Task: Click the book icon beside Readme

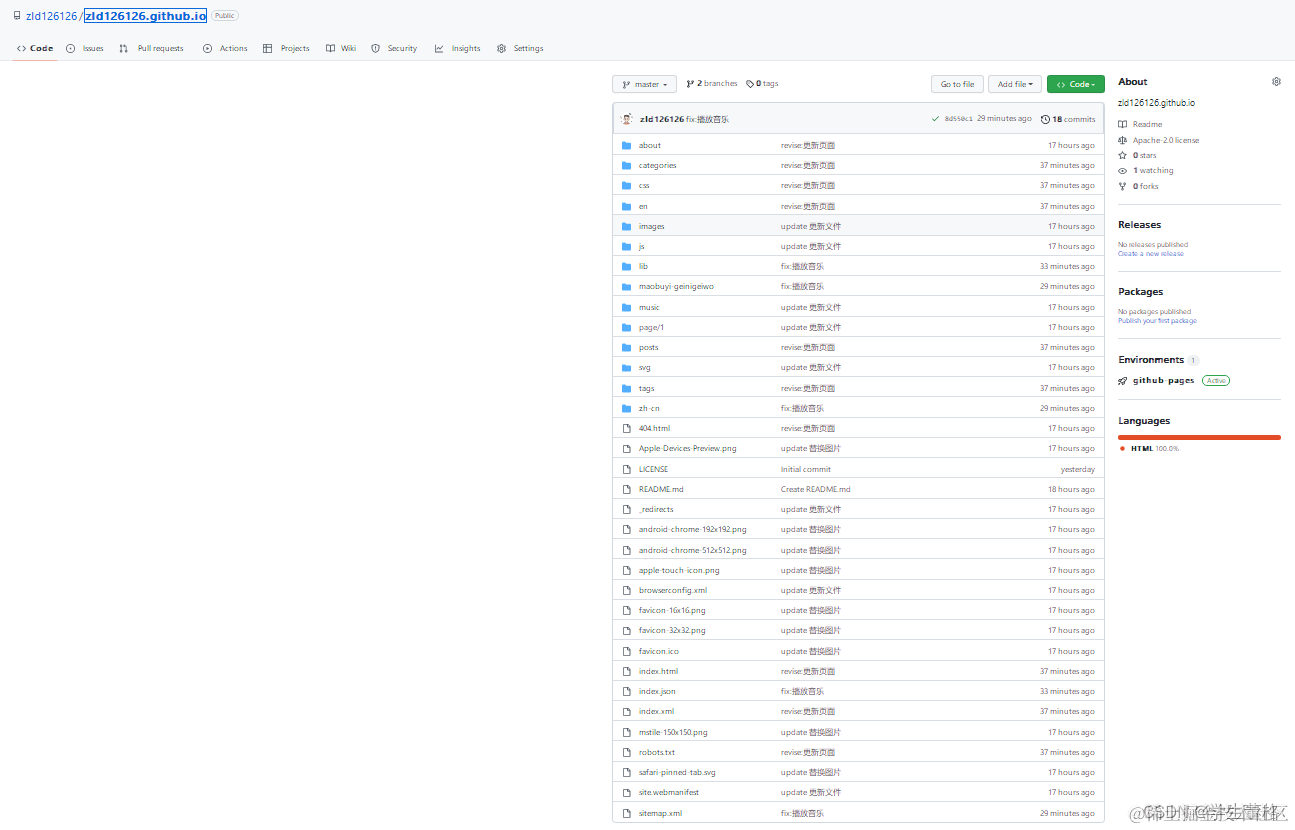Action: 1123,125
